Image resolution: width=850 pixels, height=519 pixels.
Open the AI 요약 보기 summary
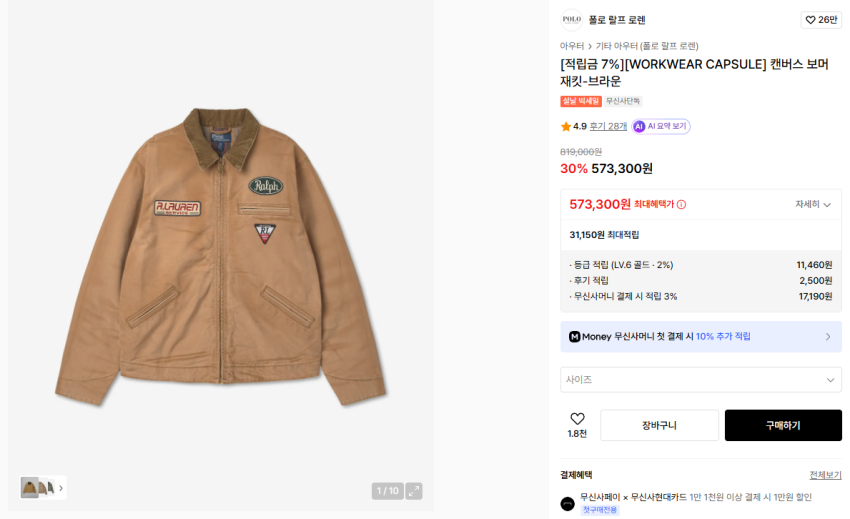(661, 126)
